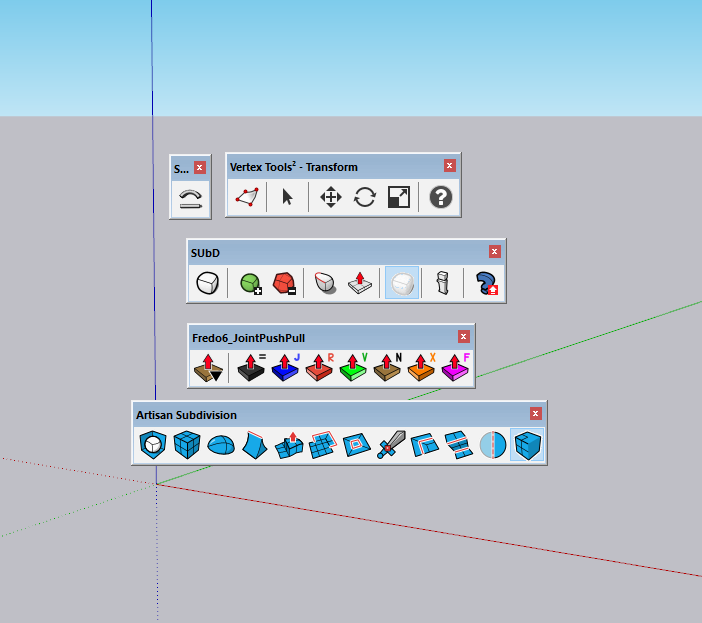Image resolution: width=702 pixels, height=623 pixels.
Task: Select the green V Vector Push Pull tool
Action: pos(354,369)
